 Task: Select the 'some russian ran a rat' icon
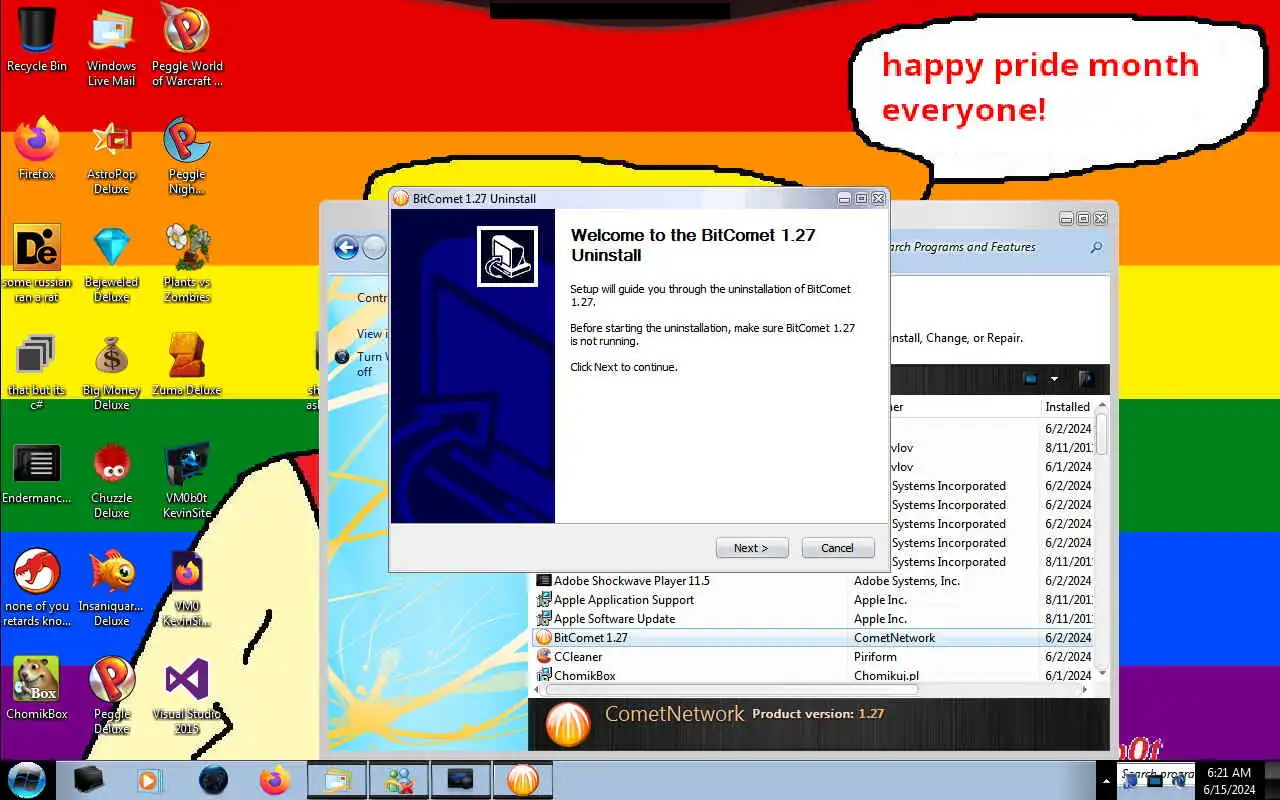37,263
